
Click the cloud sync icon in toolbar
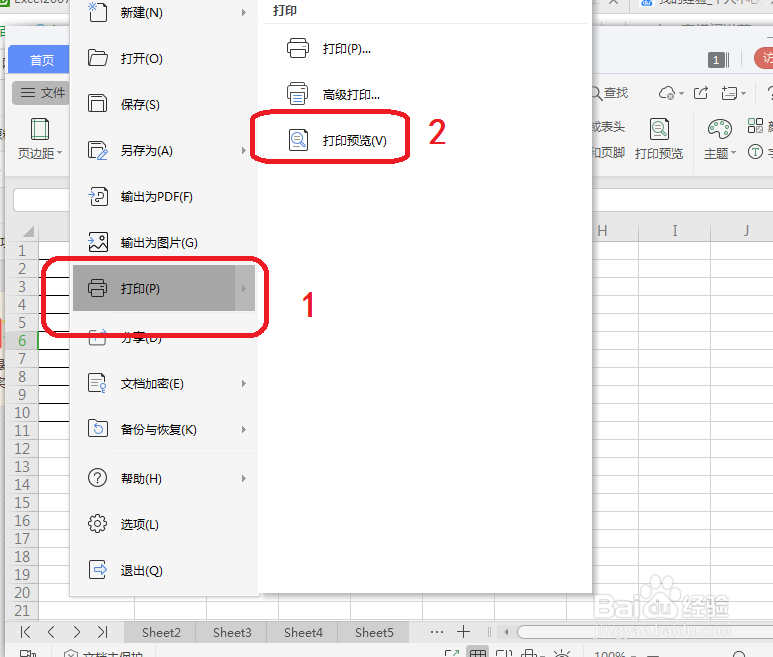point(668,93)
